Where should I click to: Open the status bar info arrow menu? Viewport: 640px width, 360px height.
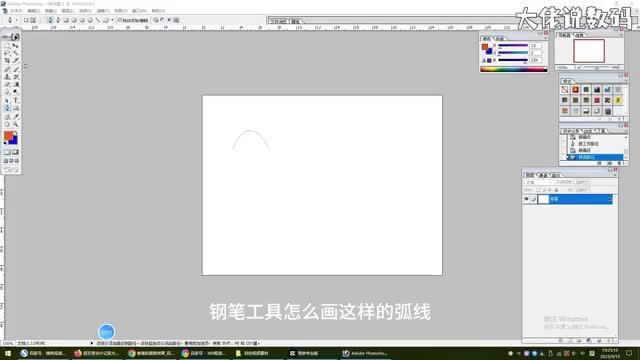tap(91, 343)
